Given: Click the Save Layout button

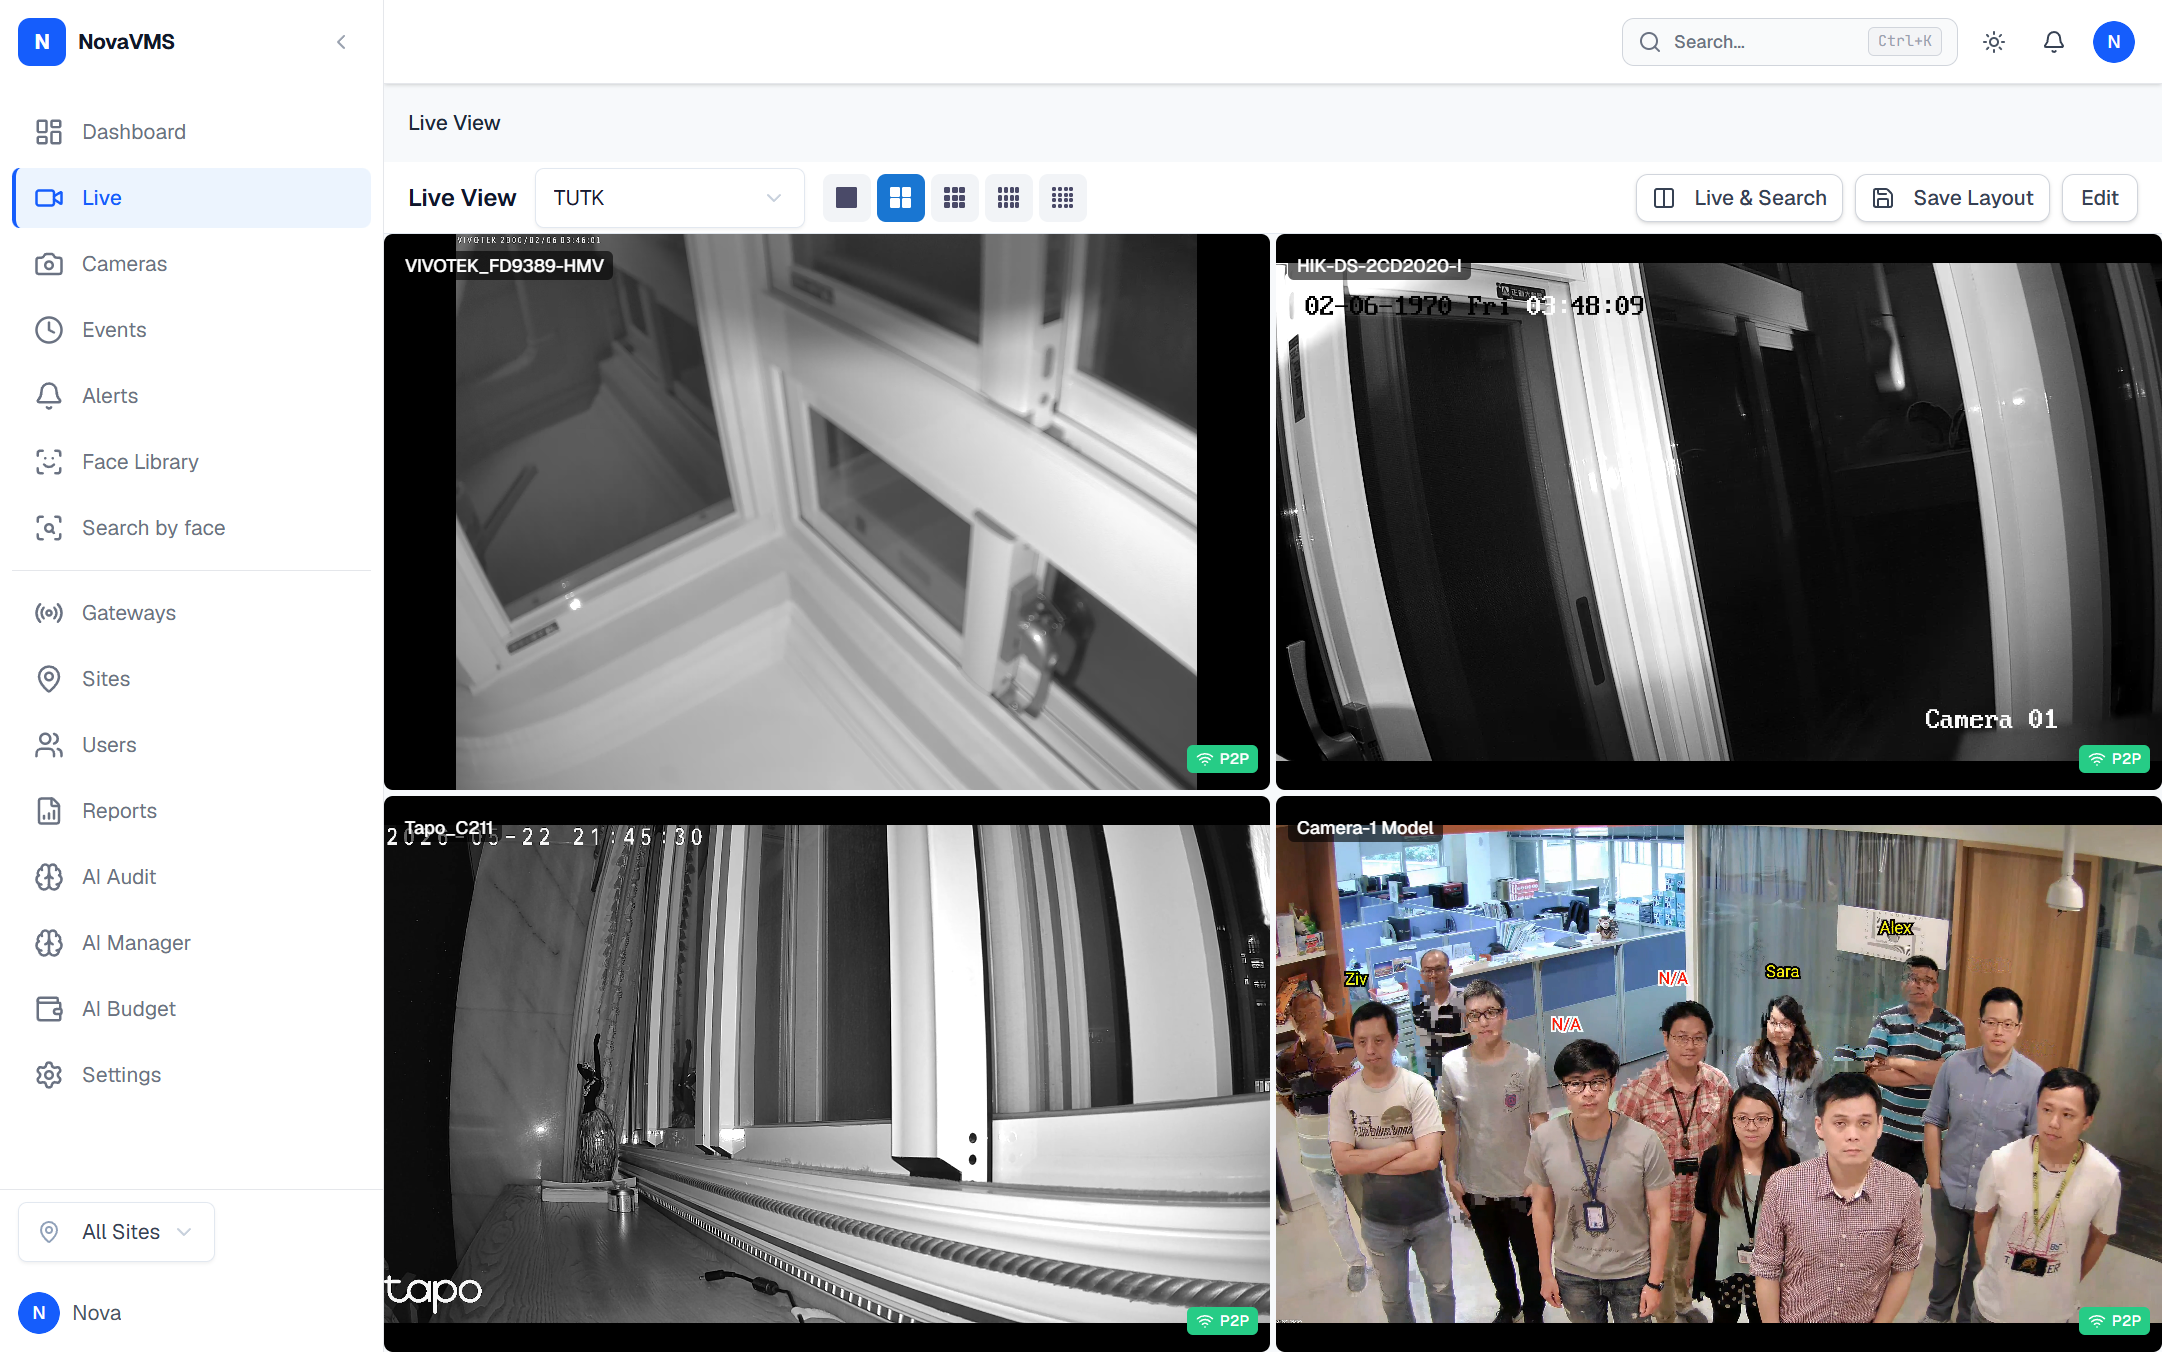Looking at the screenshot, I should click(1952, 198).
